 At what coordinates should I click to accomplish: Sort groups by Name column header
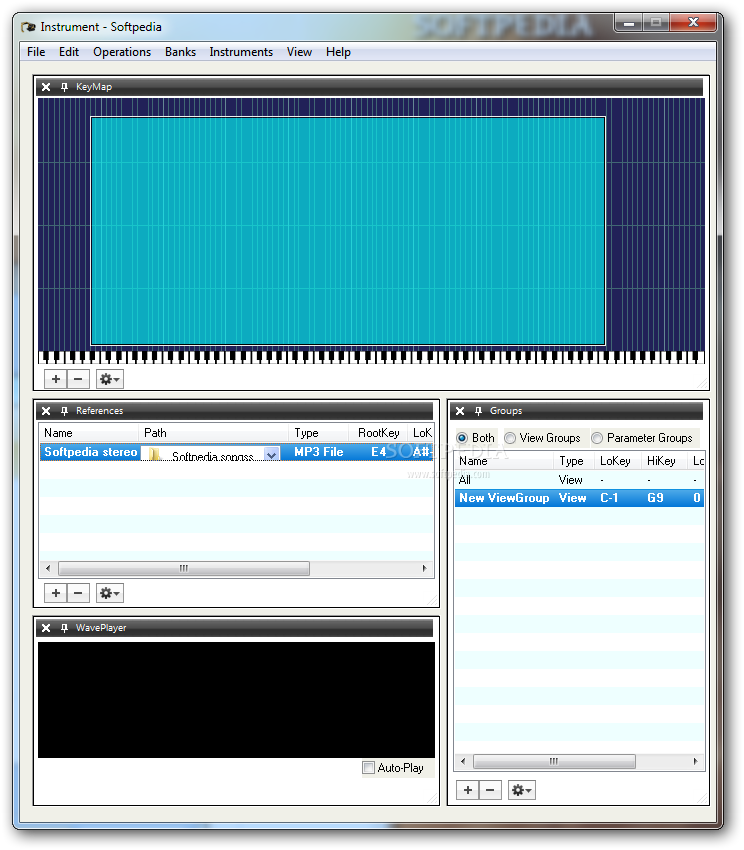pos(504,461)
